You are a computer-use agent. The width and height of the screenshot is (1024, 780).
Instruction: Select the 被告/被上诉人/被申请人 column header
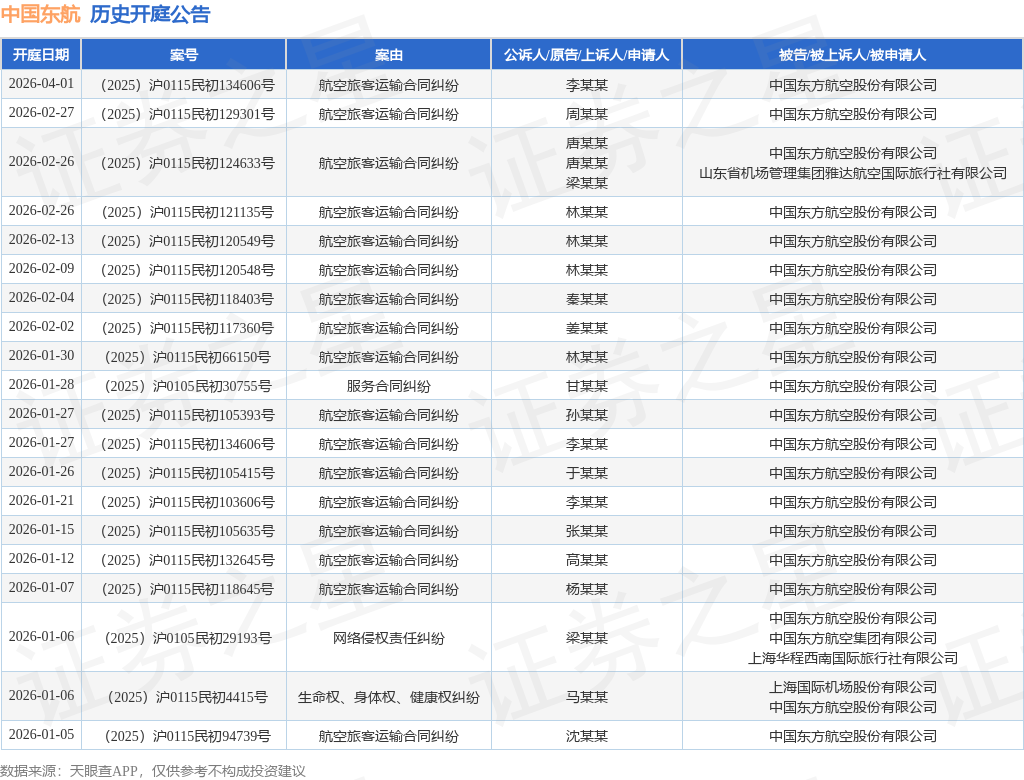852,55
